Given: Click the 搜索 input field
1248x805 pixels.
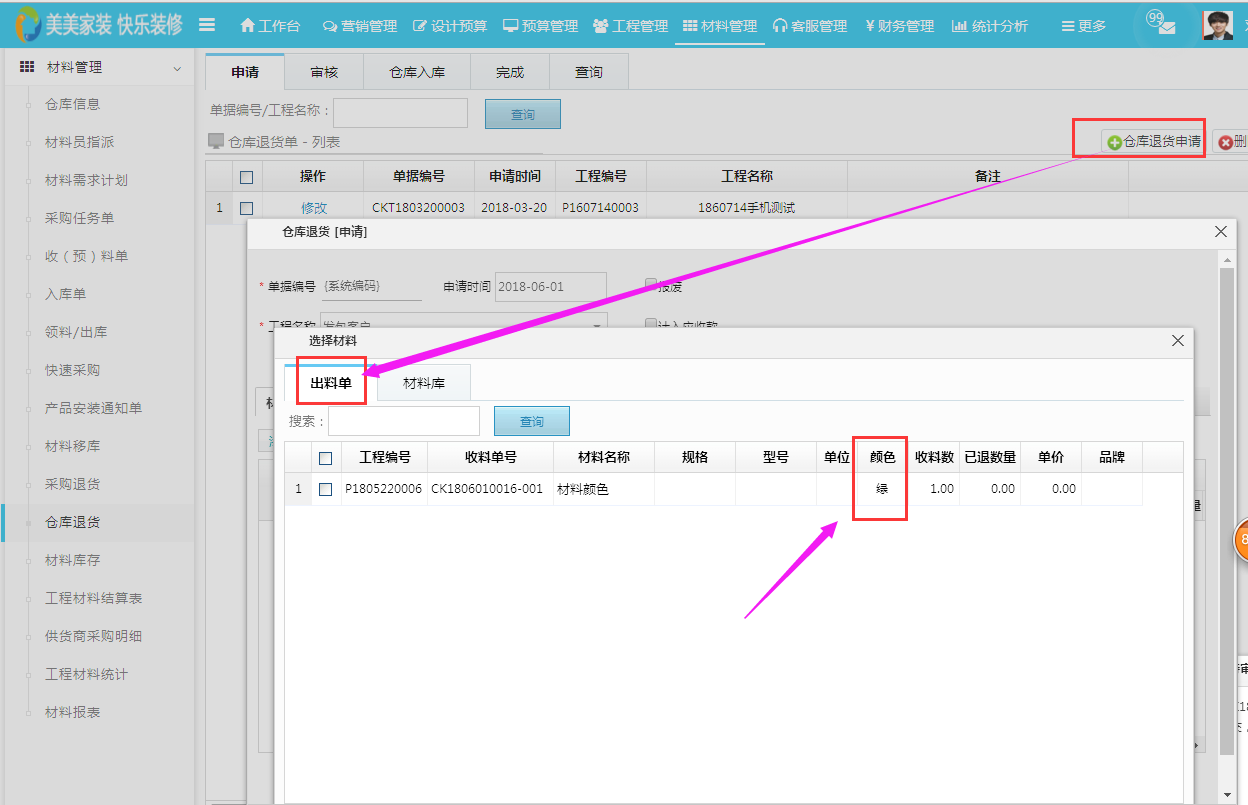Looking at the screenshot, I should tap(404, 421).
